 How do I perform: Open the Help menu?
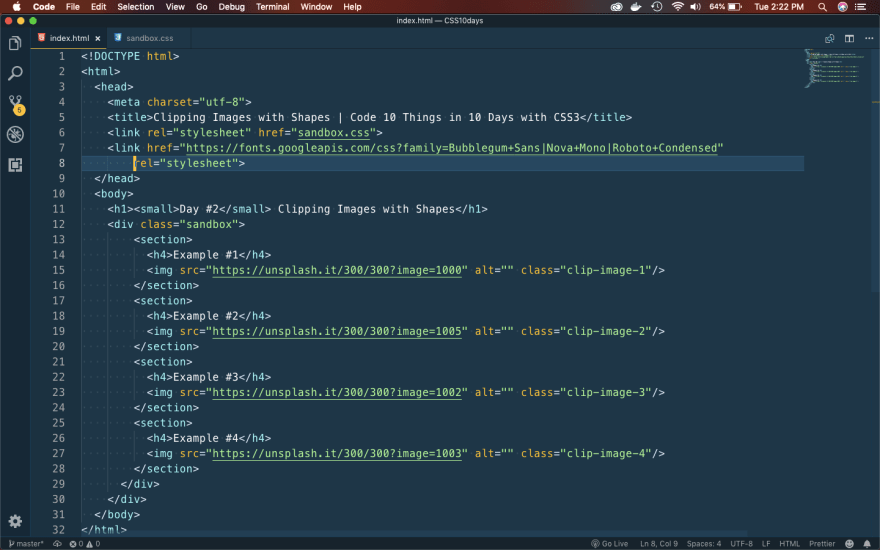pos(352,7)
